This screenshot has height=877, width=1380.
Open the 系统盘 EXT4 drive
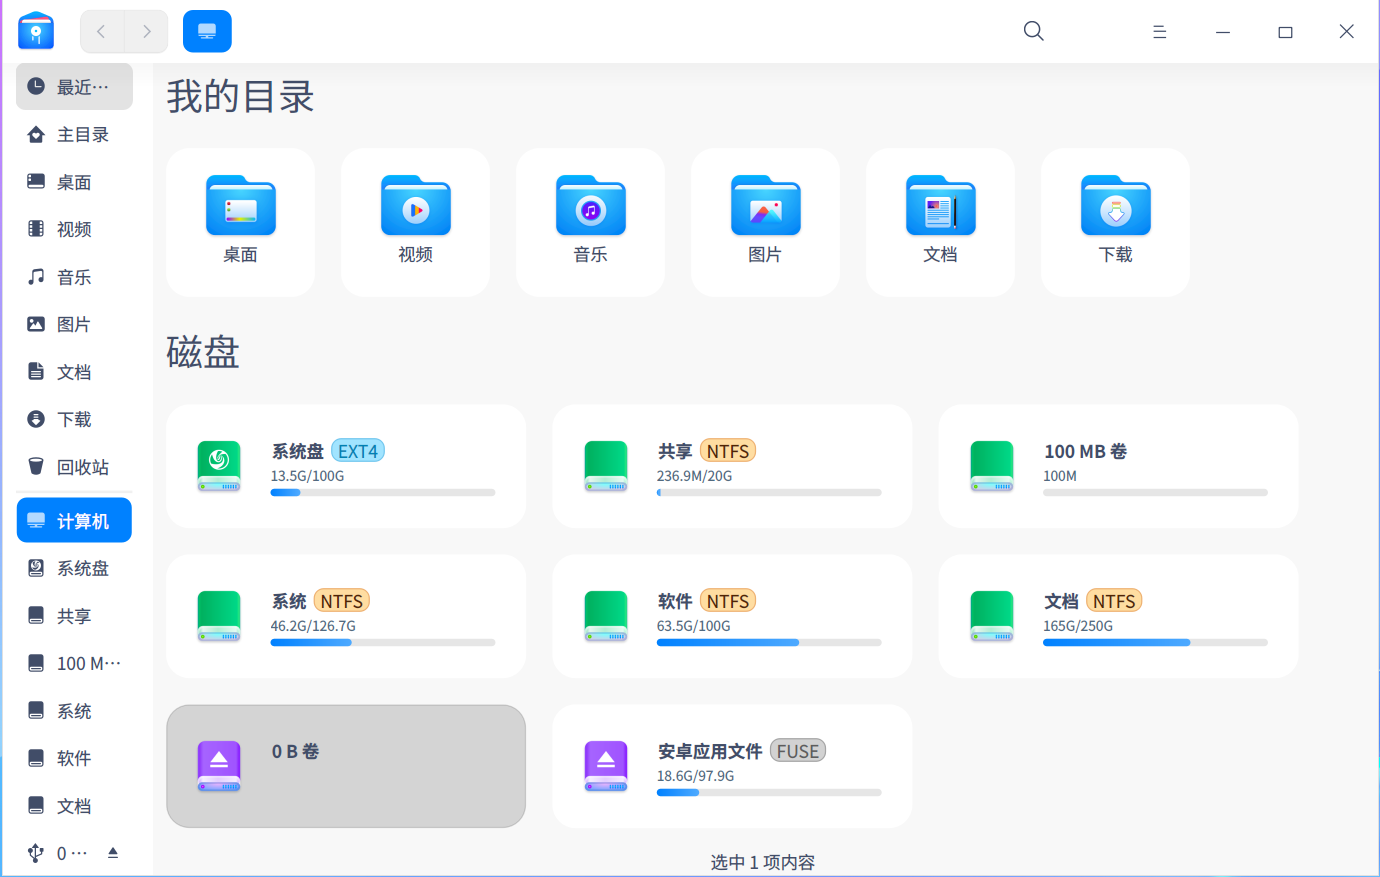tap(346, 466)
